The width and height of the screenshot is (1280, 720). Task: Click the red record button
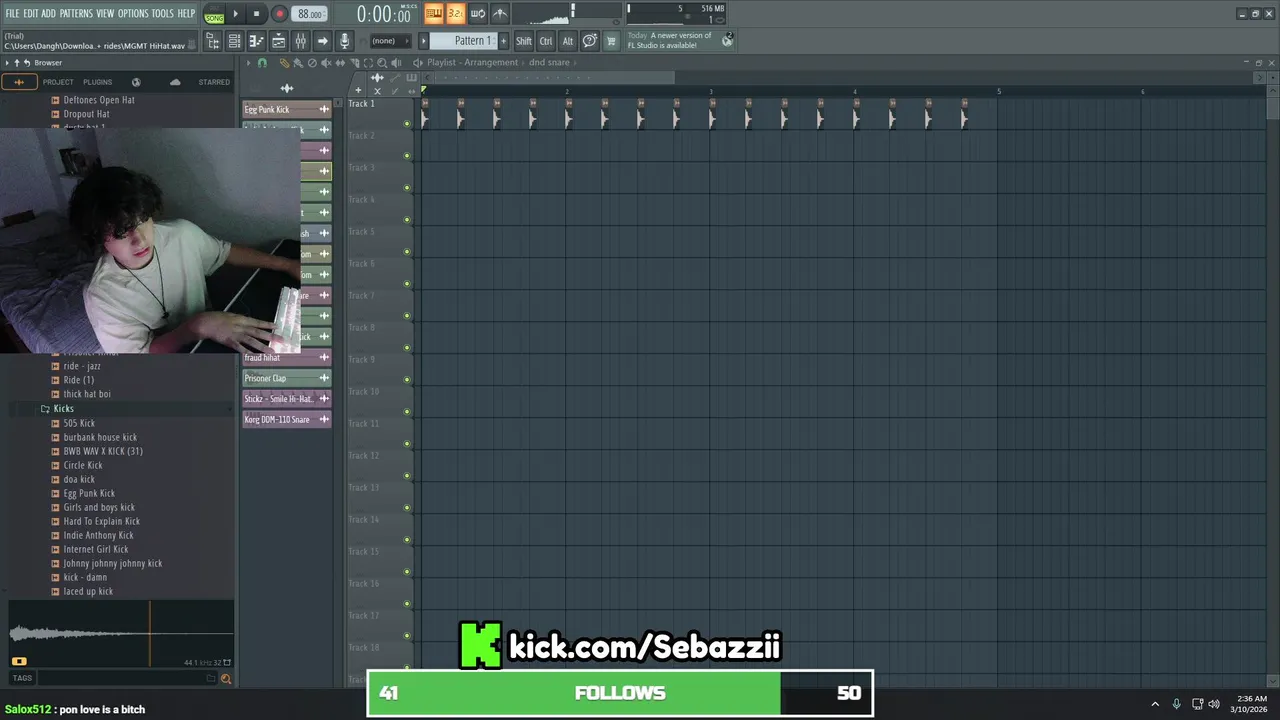click(279, 14)
